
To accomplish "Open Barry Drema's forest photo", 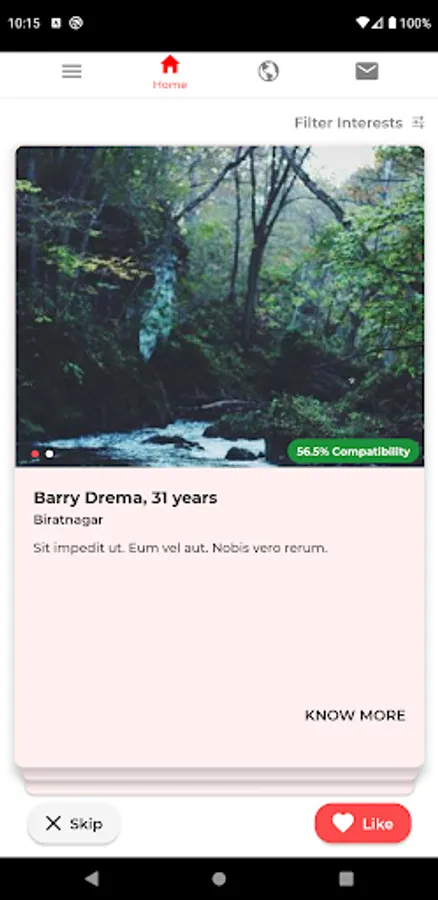I will [220, 307].
